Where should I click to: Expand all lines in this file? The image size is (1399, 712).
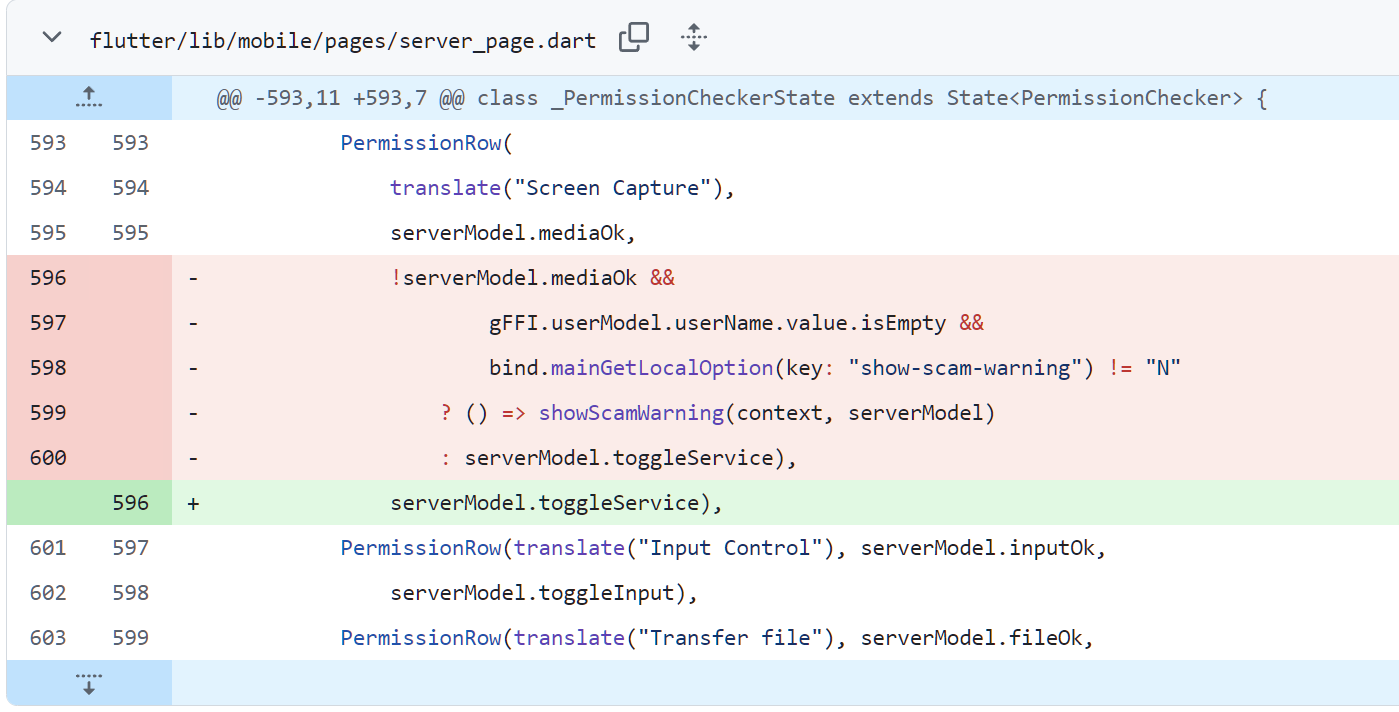[x=694, y=38]
